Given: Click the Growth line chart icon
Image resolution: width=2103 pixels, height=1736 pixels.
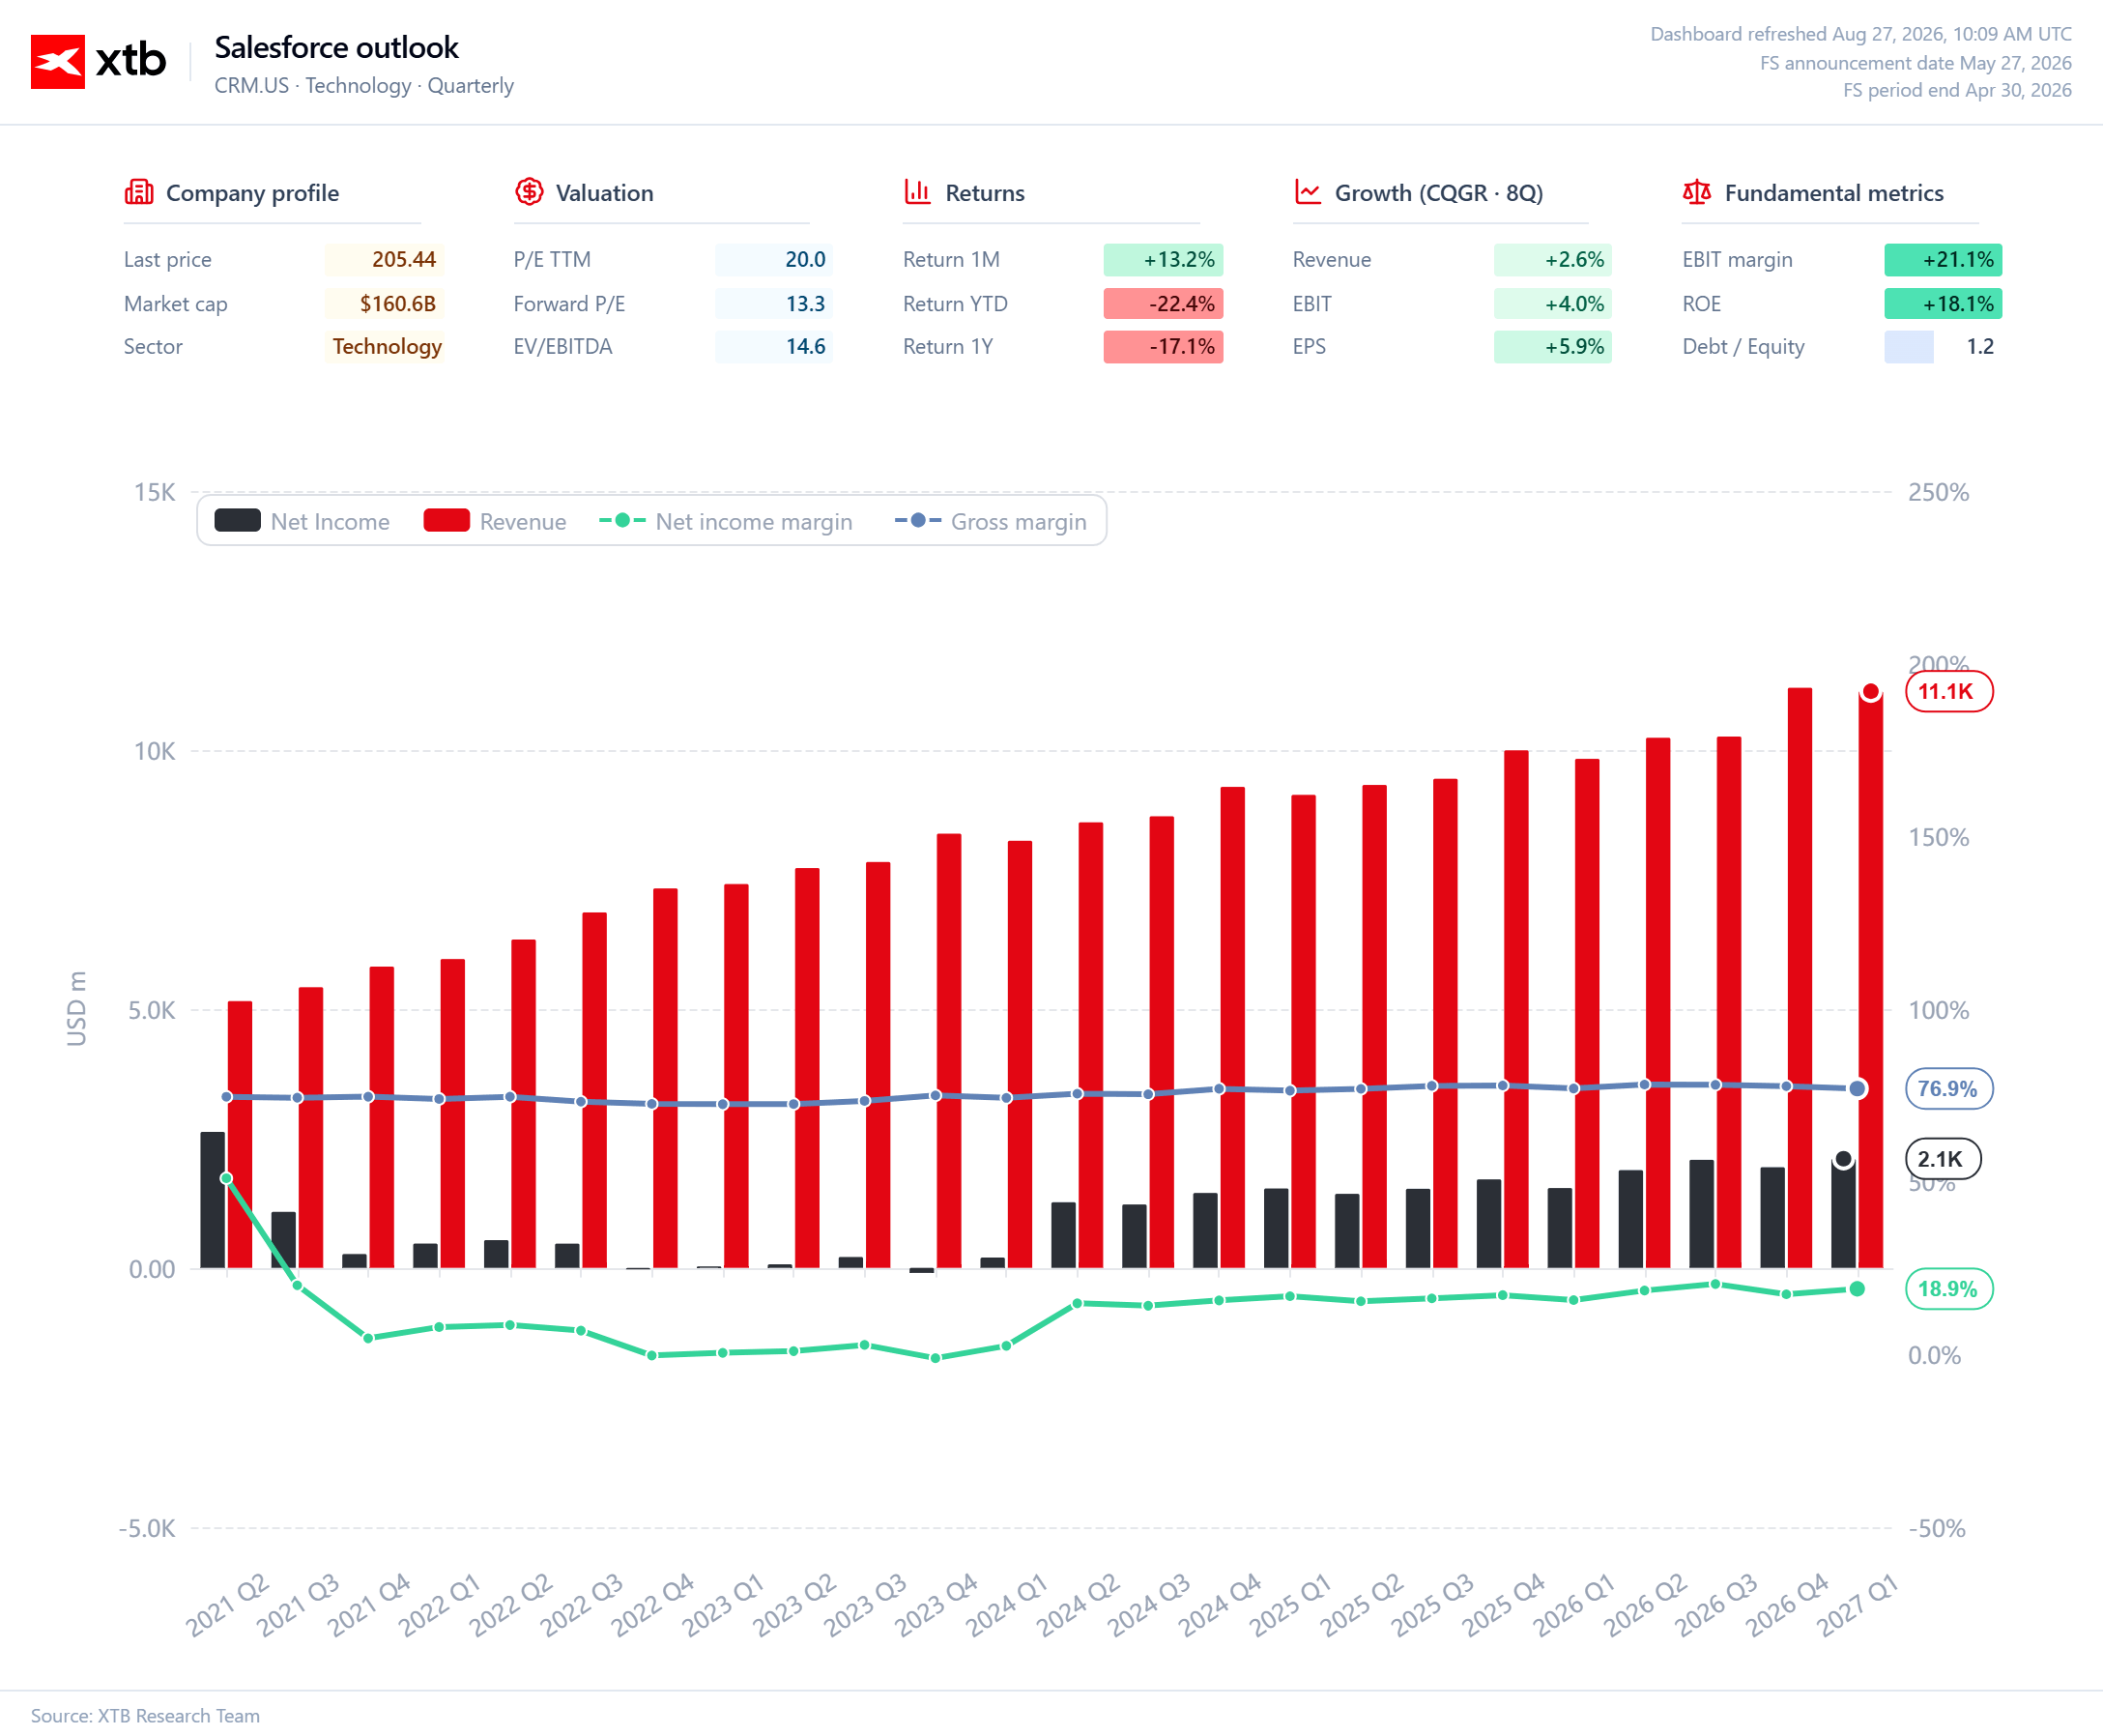Looking at the screenshot, I should [1308, 192].
